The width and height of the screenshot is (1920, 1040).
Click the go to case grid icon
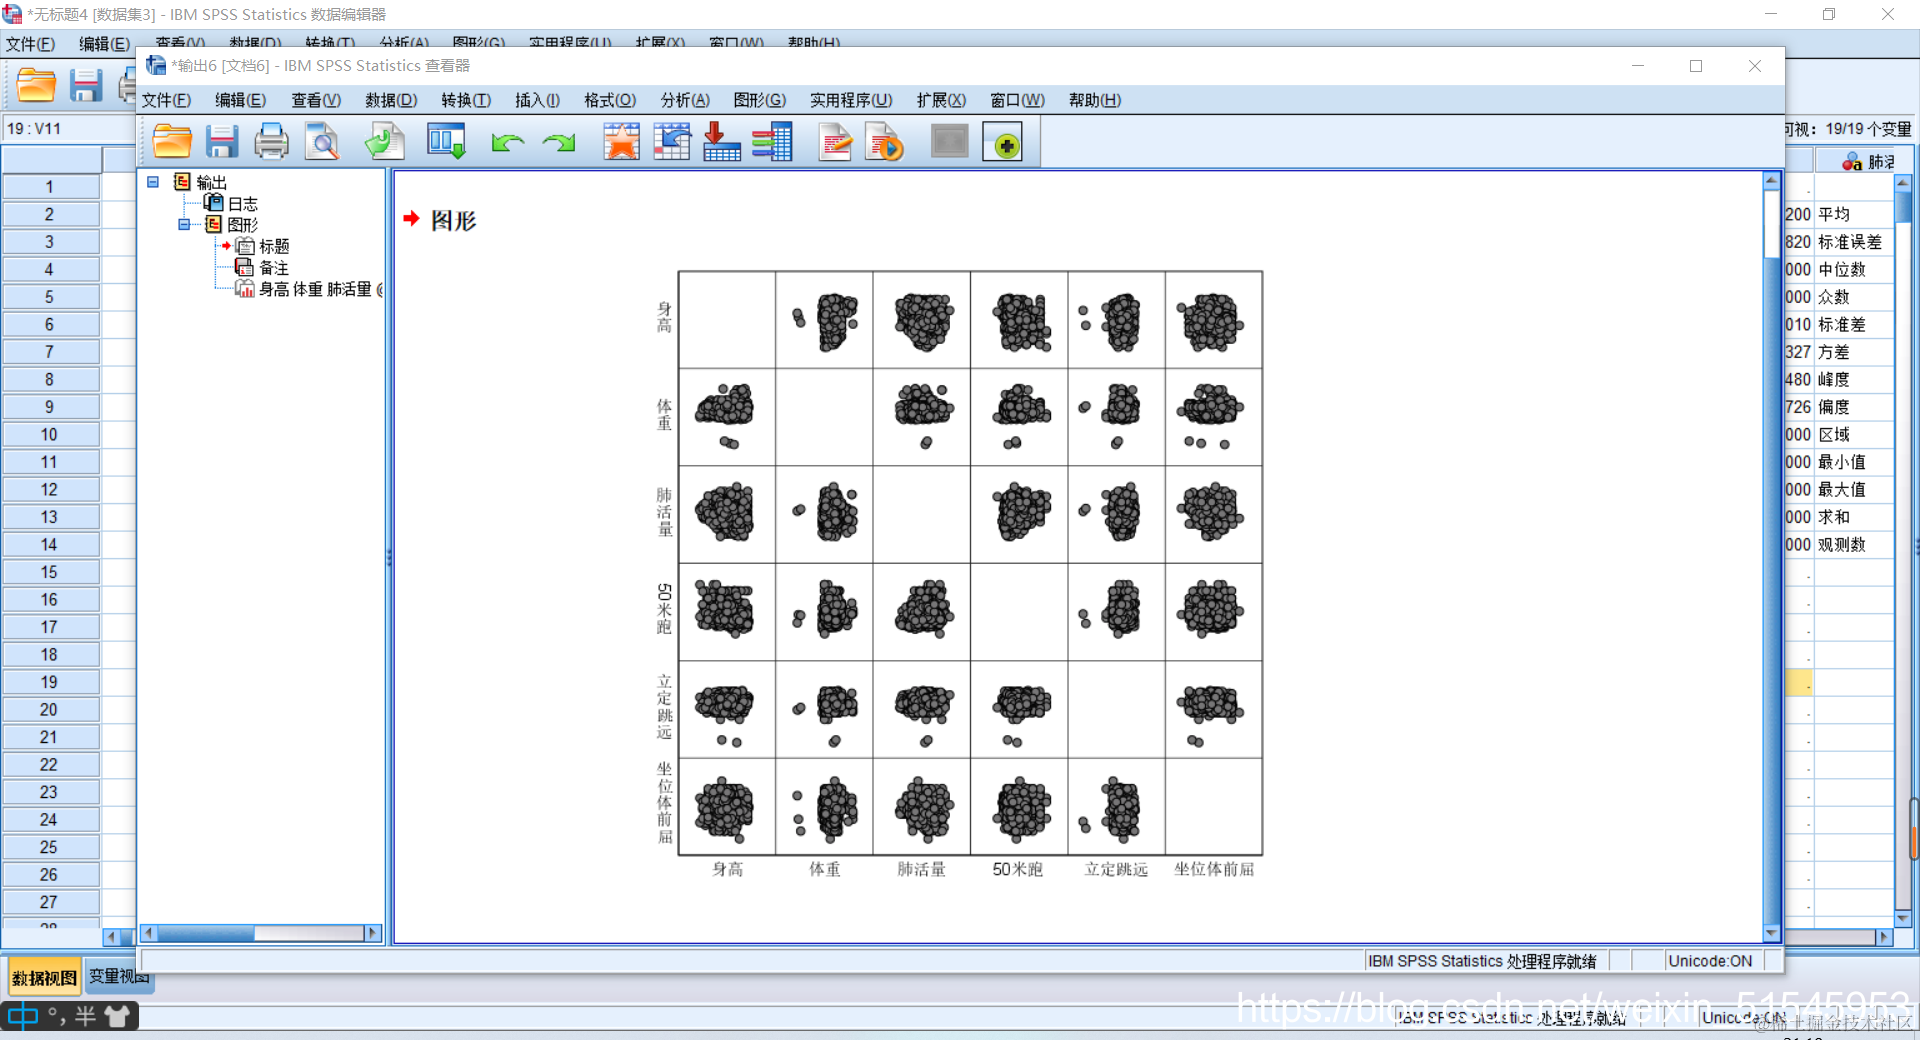point(672,142)
